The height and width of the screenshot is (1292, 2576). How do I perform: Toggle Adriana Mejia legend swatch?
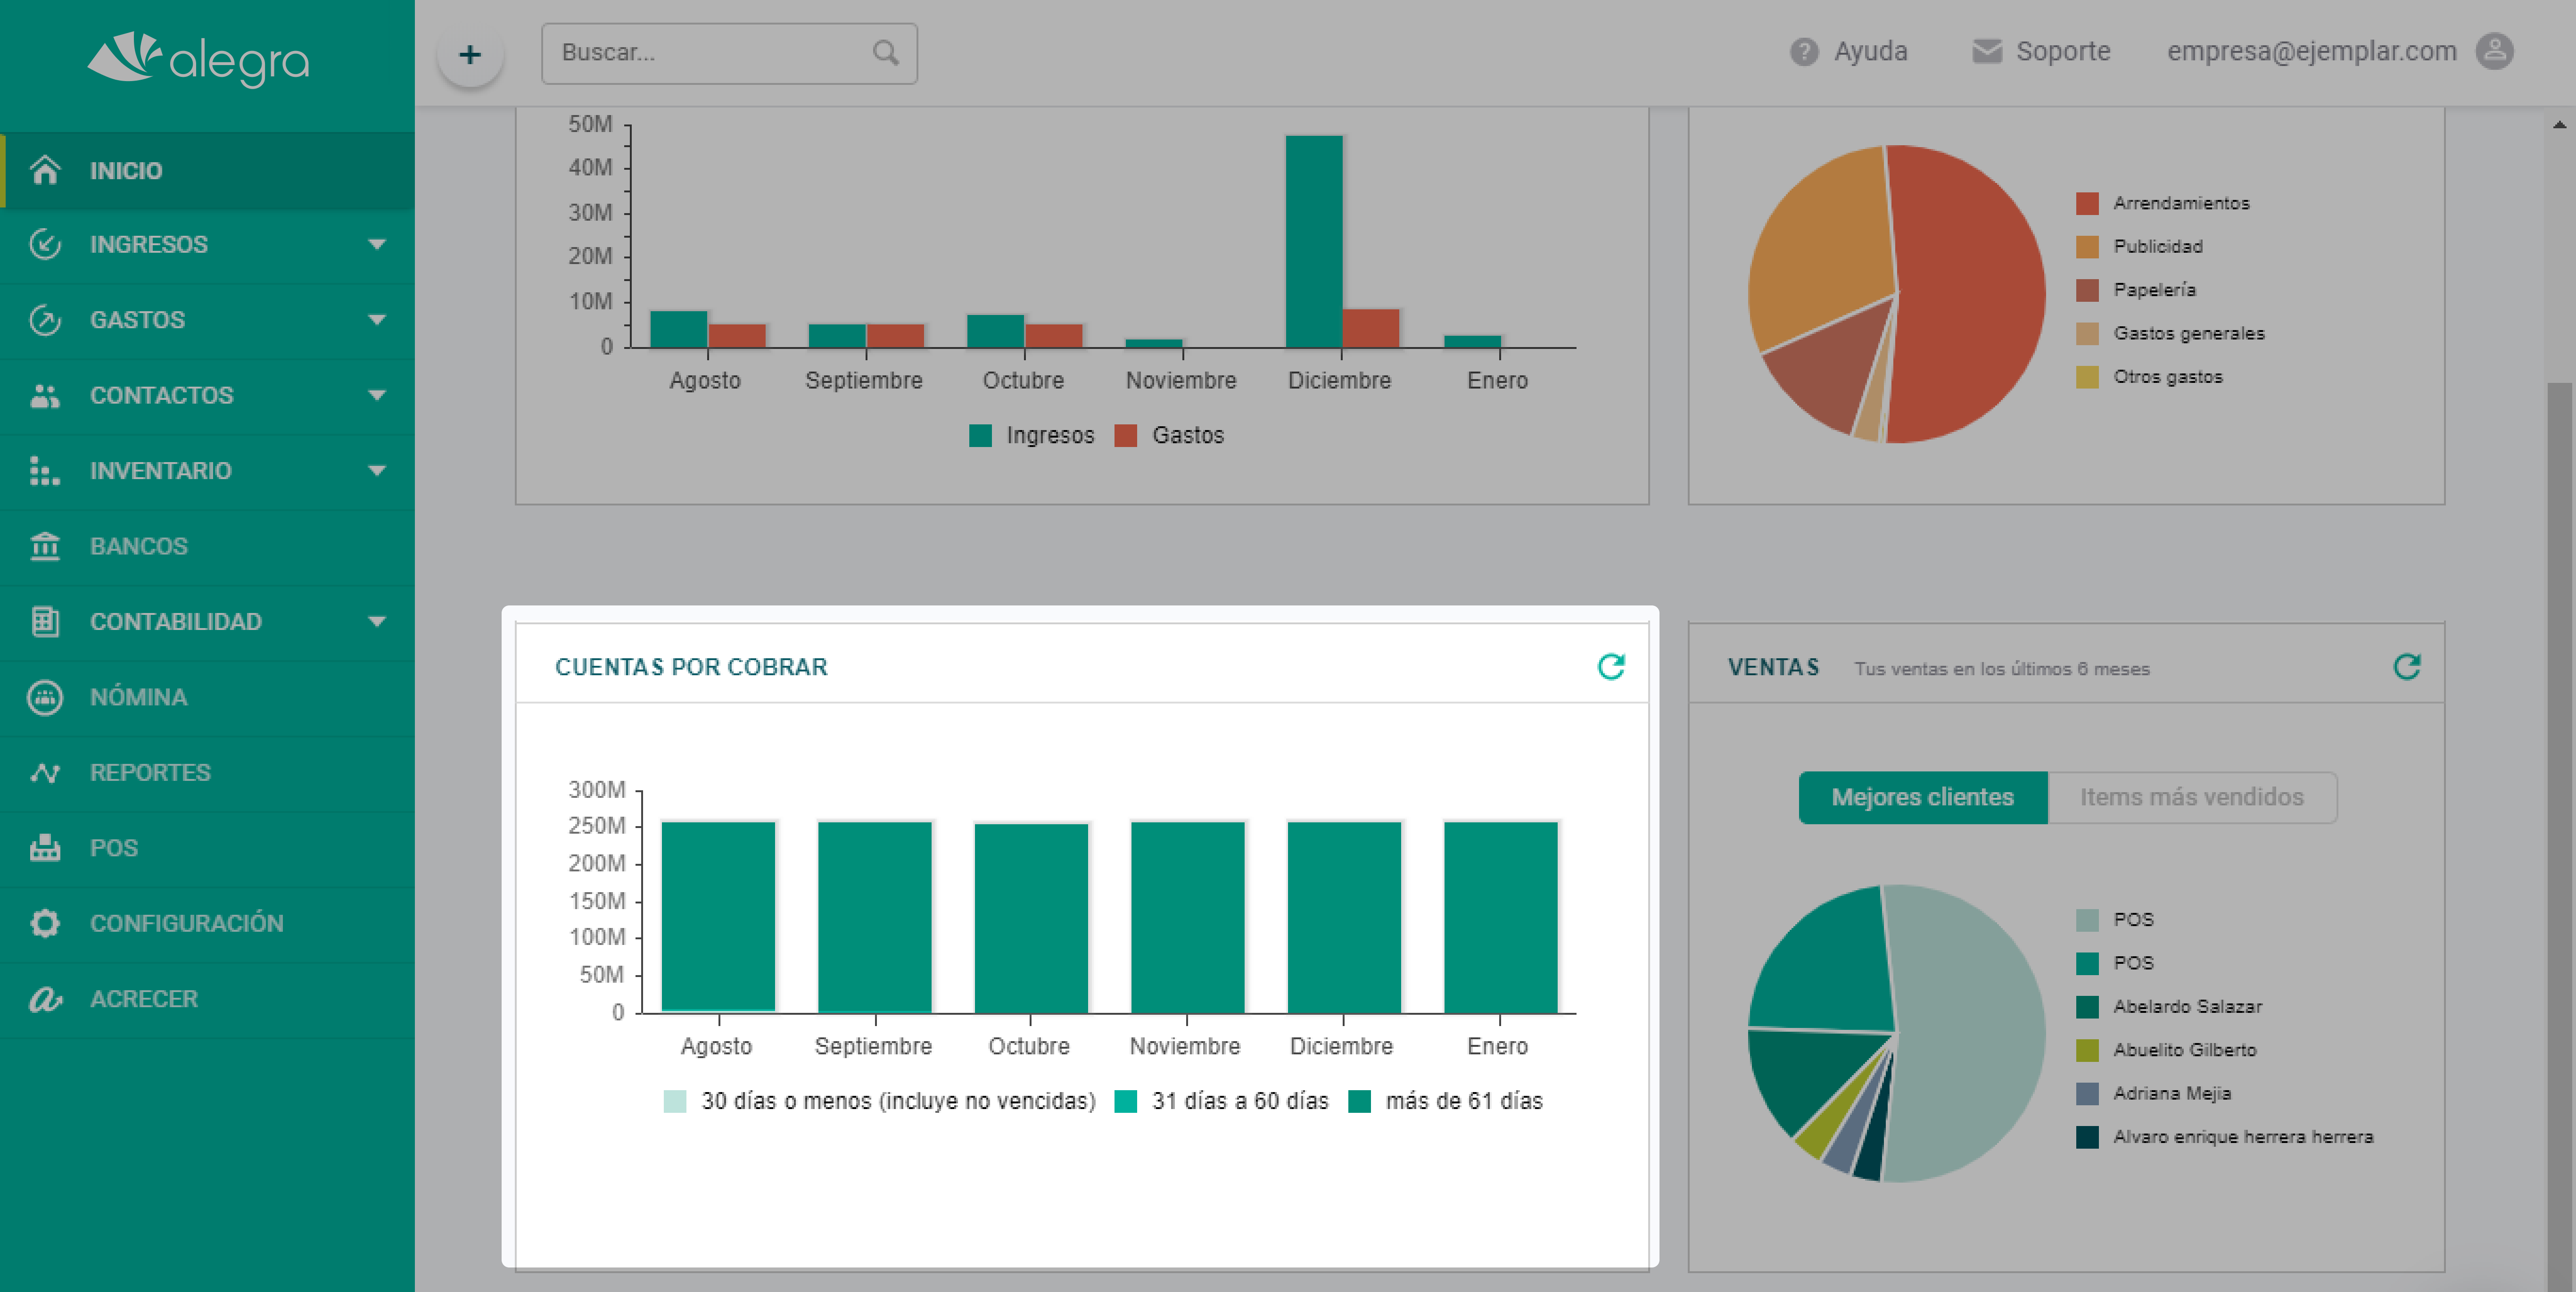click(2087, 1094)
